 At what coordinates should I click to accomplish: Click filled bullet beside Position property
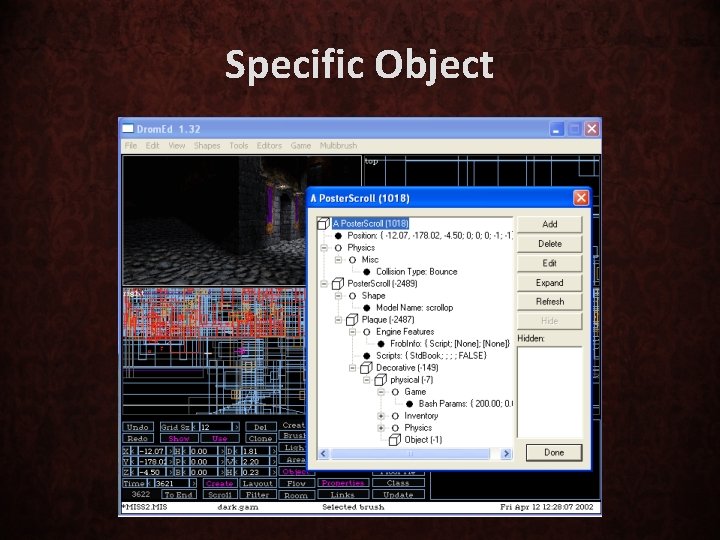[x=338, y=236]
